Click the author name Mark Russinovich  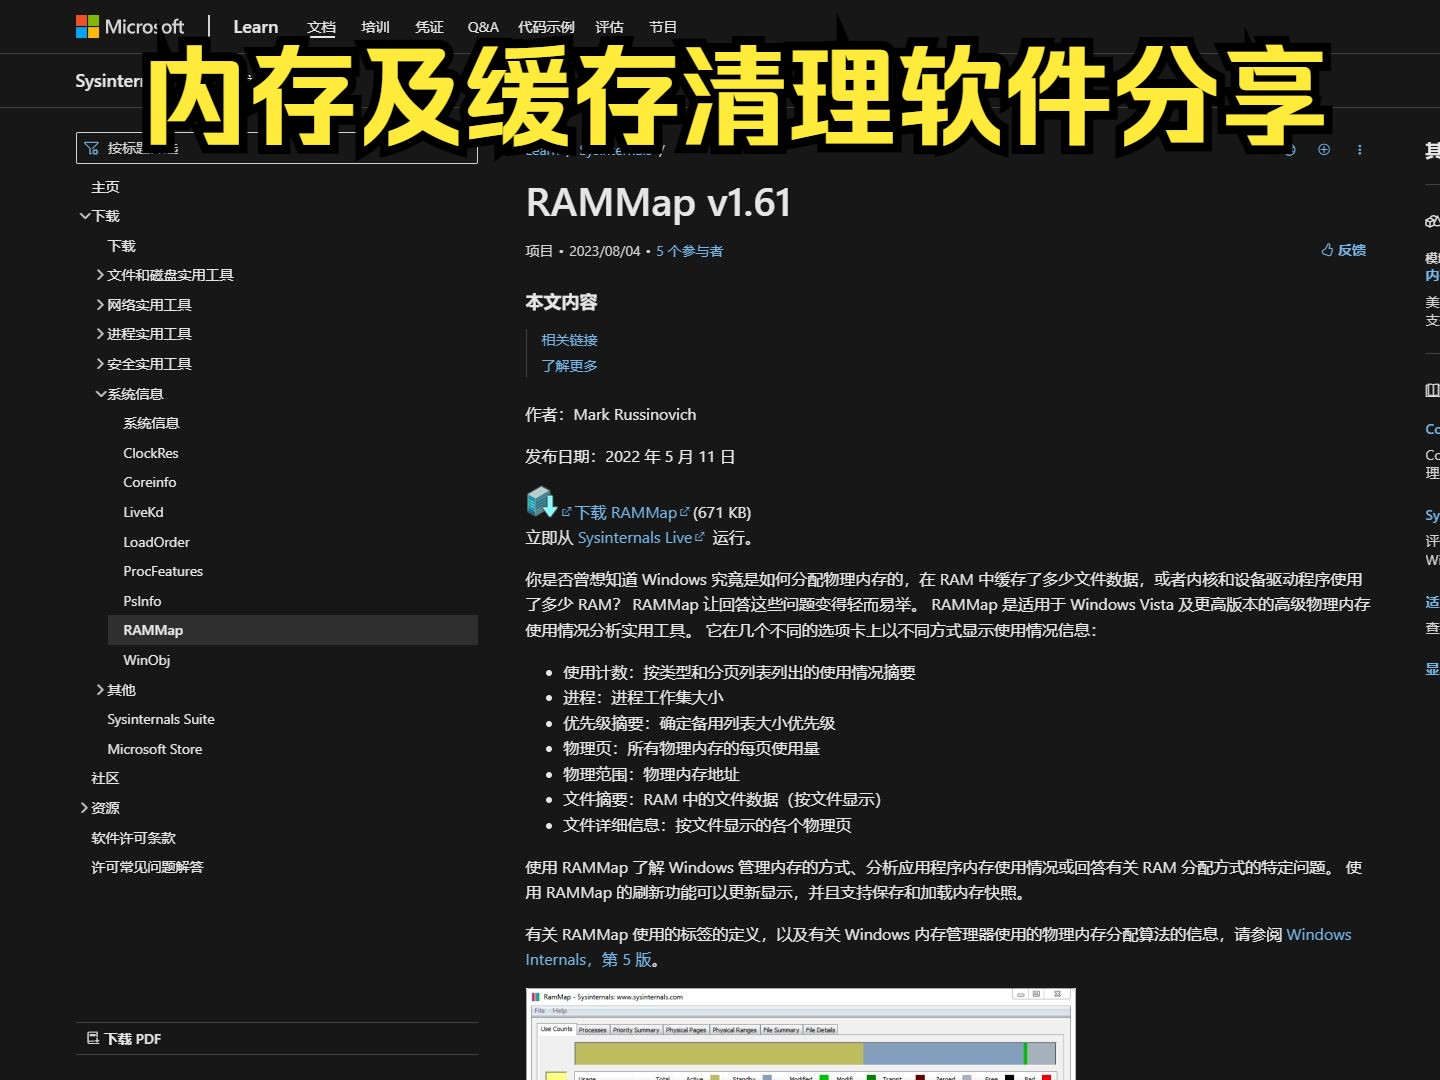point(635,415)
